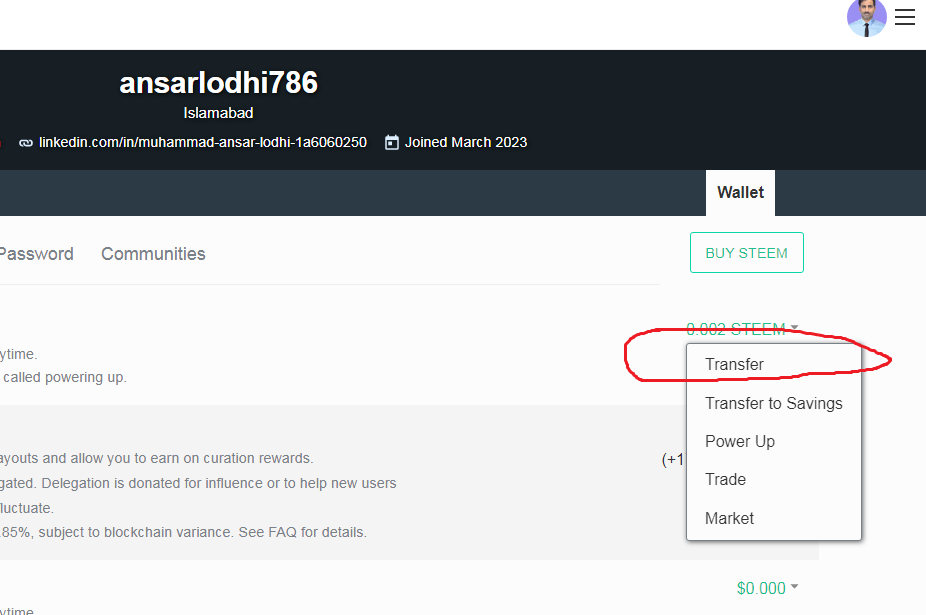Click the curation rewards description text
This screenshot has width=926, height=615.
pos(156,458)
